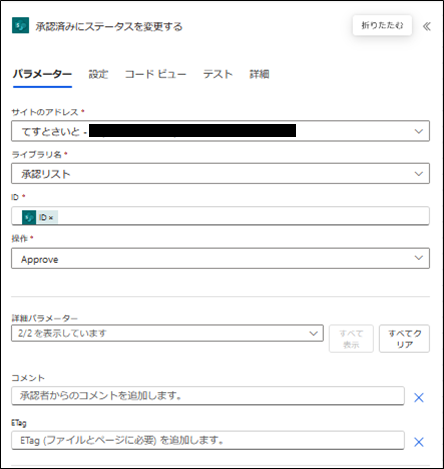Click the すべてクリア button

point(404,339)
